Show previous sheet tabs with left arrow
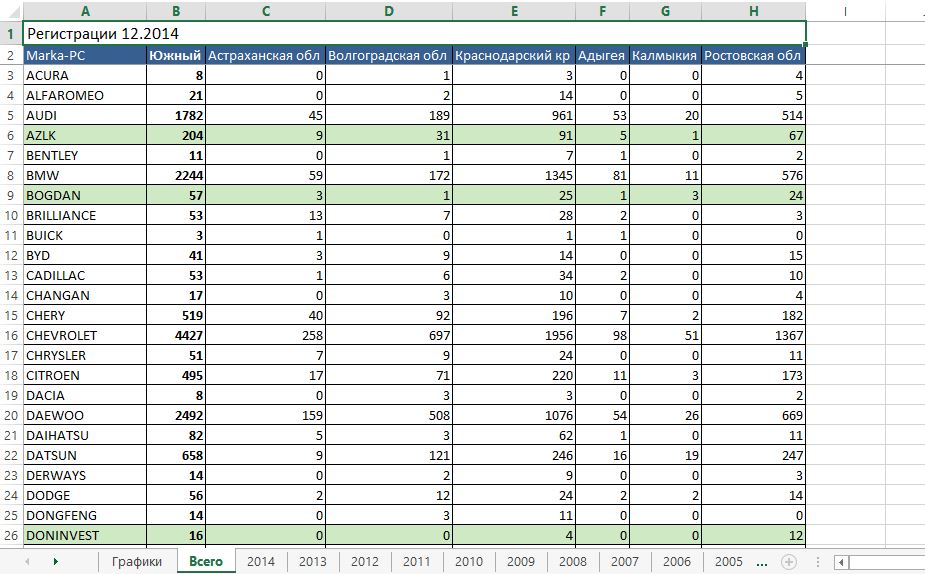925x574 pixels. (x=27, y=562)
